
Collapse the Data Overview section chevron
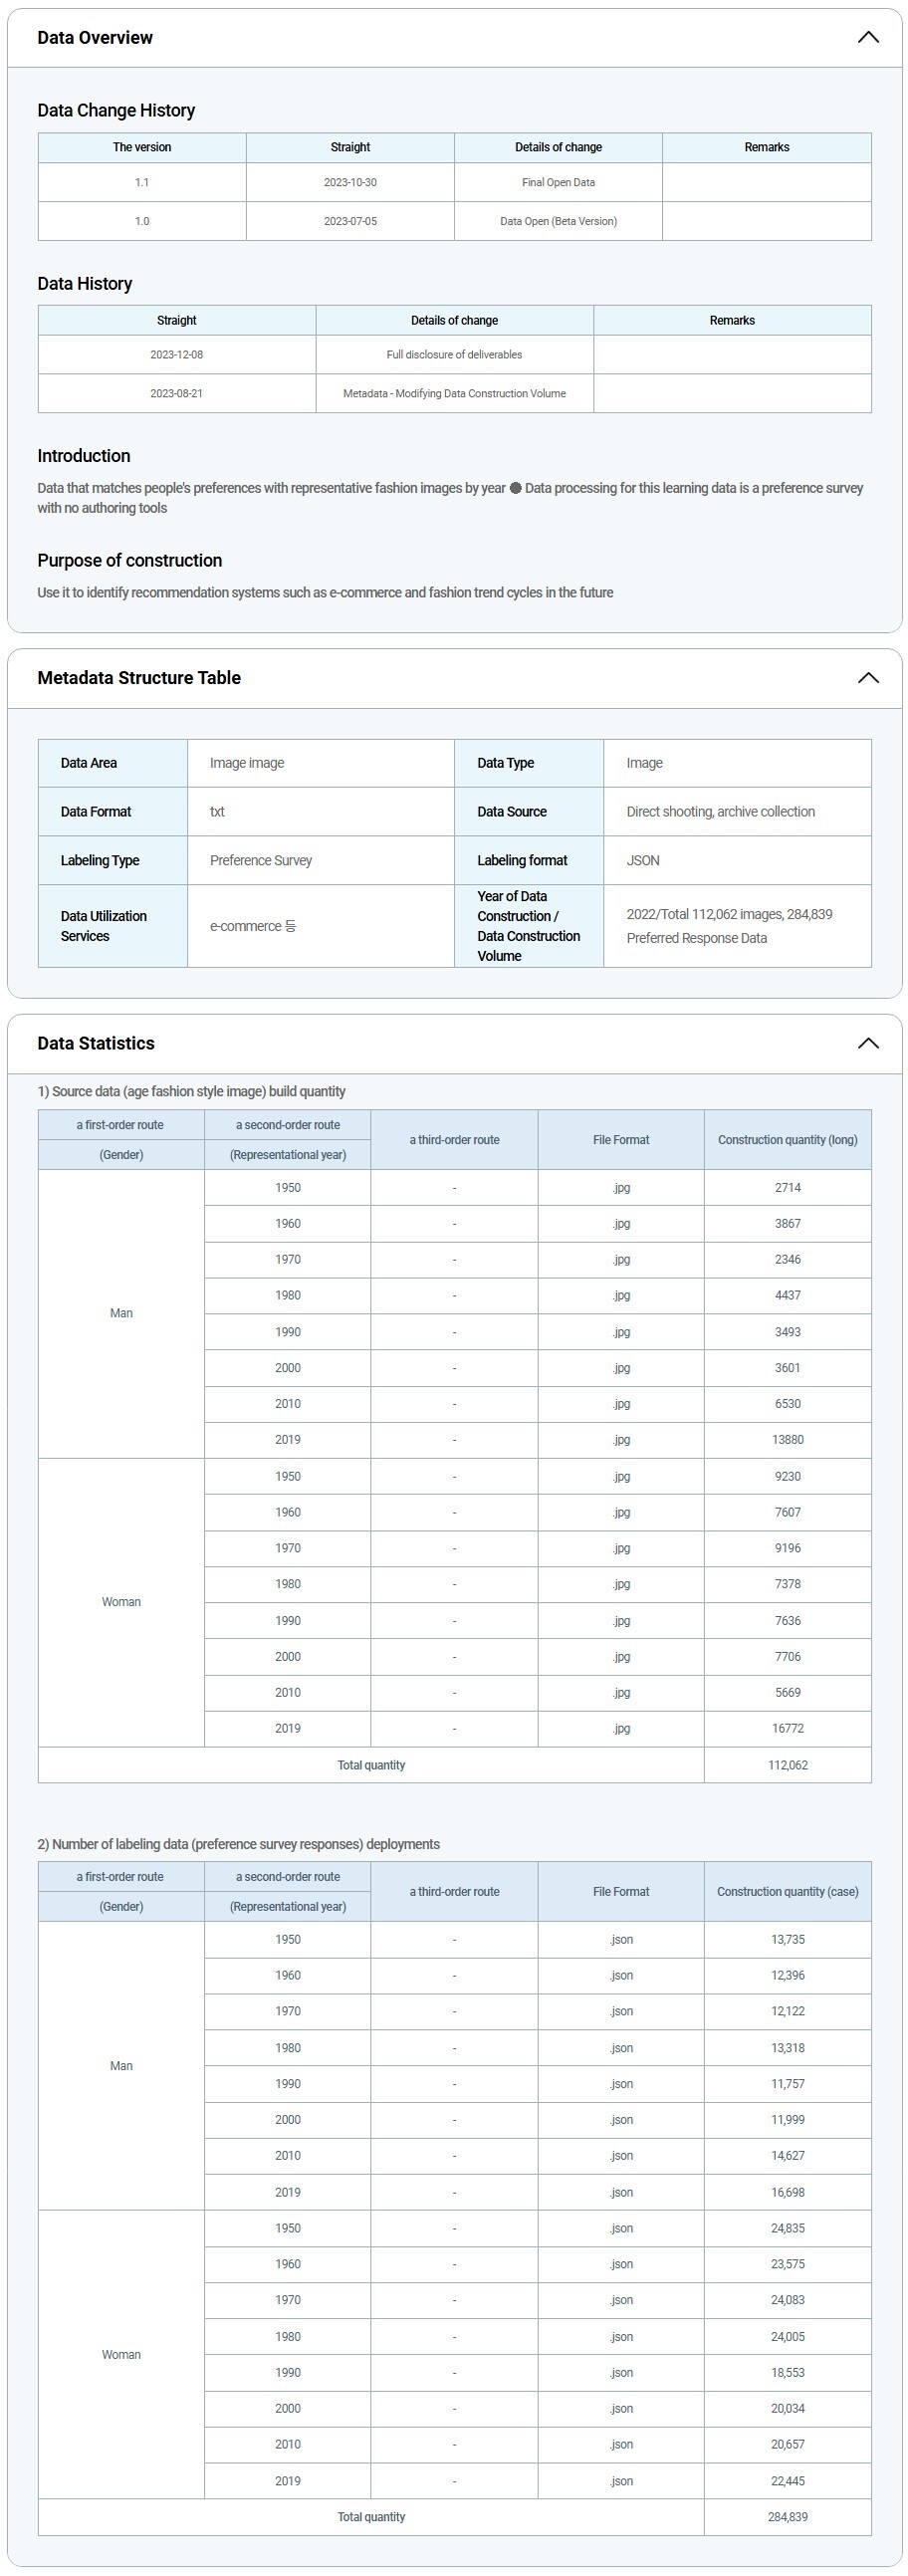click(x=868, y=38)
